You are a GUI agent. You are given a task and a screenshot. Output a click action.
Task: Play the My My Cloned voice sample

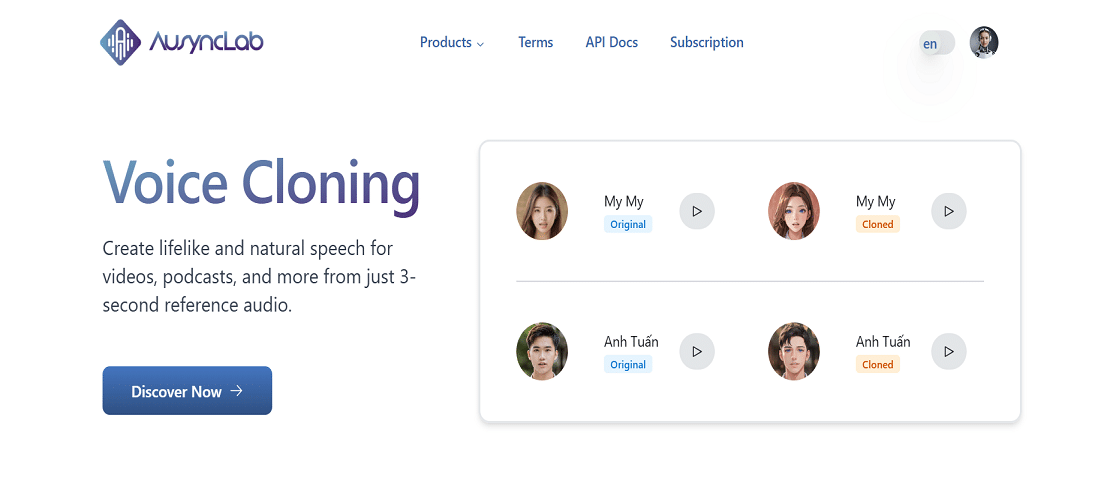[x=949, y=212]
